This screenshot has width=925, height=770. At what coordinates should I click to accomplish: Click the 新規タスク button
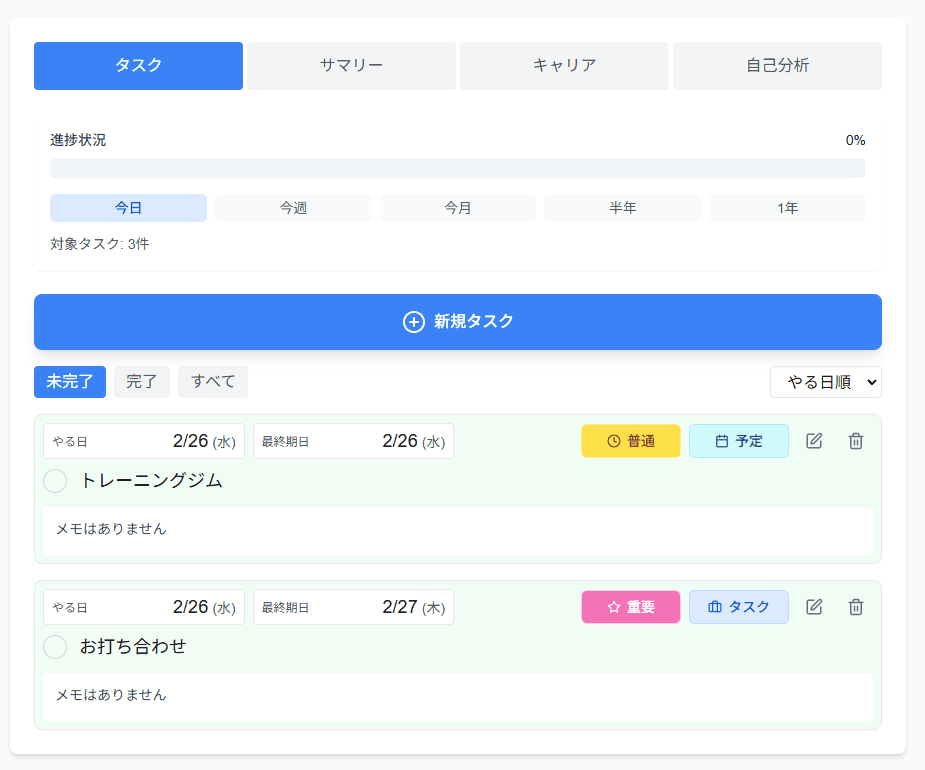tap(457, 322)
